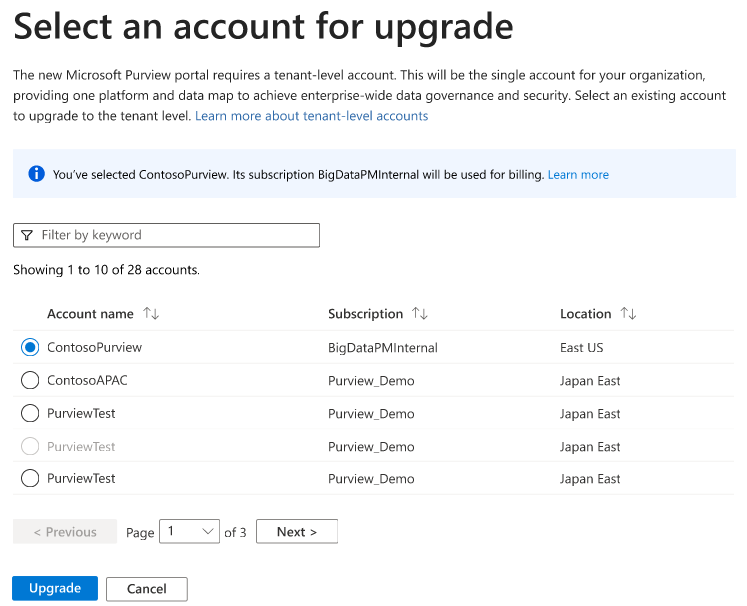
Task: Select the ContosoAPAC radio button
Action: tap(30, 380)
